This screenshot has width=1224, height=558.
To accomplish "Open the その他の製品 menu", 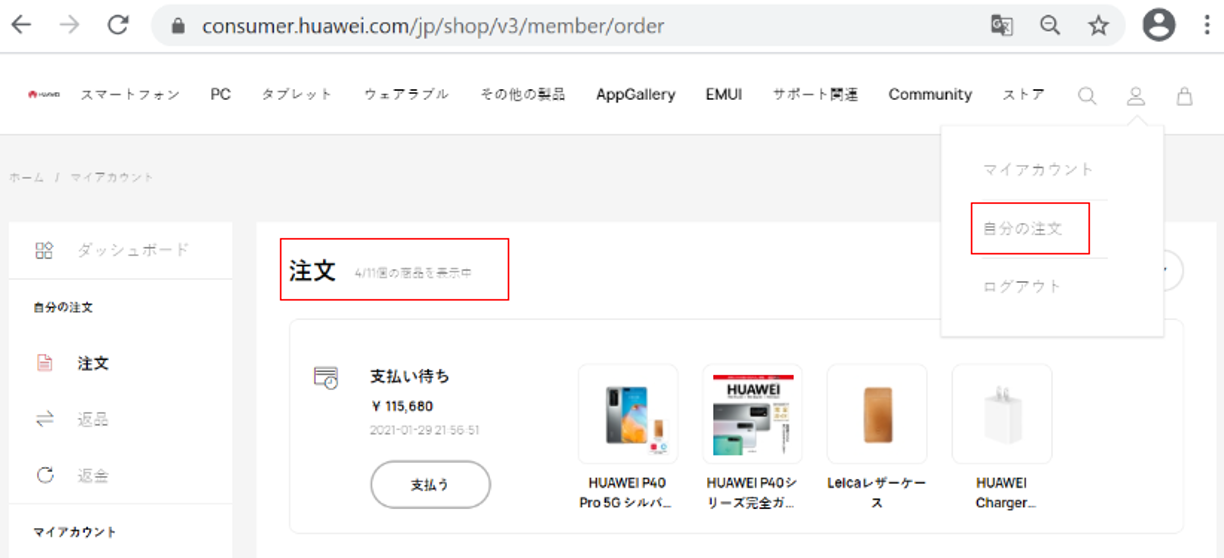I will [522, 95].
